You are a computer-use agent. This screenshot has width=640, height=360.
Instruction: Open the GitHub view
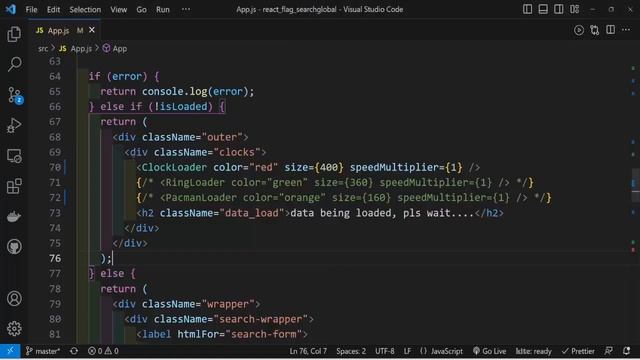(x=14, y=247)
